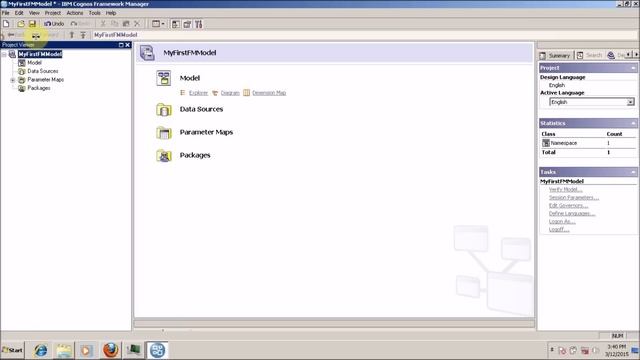The height and width of the screenshot is (360, 640).
Task: Expand the Parameter Maps tree node
Action: pyautogui.click(x=13, y=80)
